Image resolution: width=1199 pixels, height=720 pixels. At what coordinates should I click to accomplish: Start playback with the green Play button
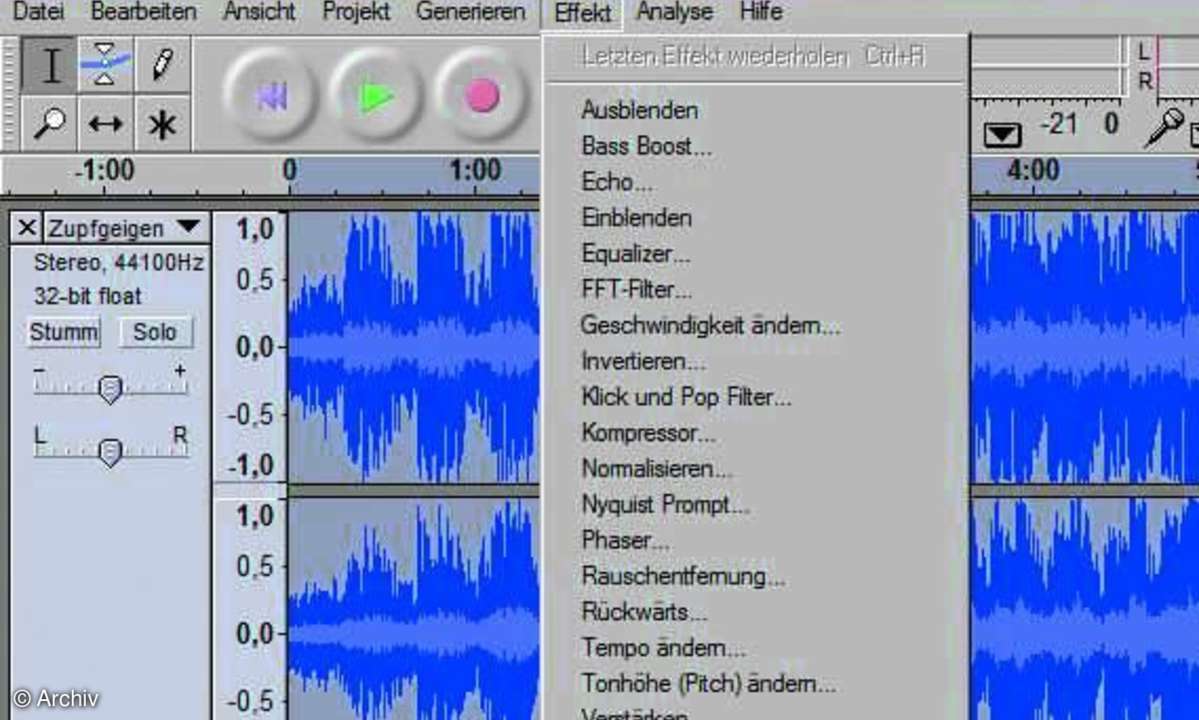click(375, 96)
